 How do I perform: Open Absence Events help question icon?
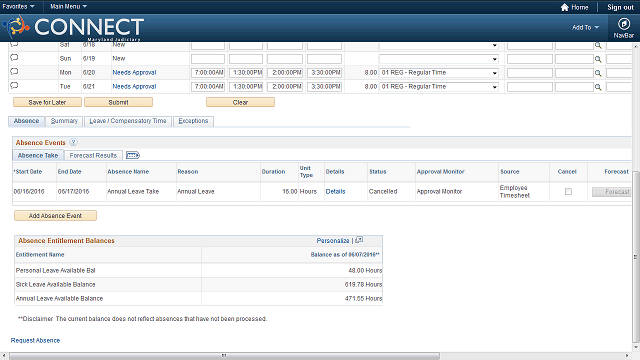[73, 142]
